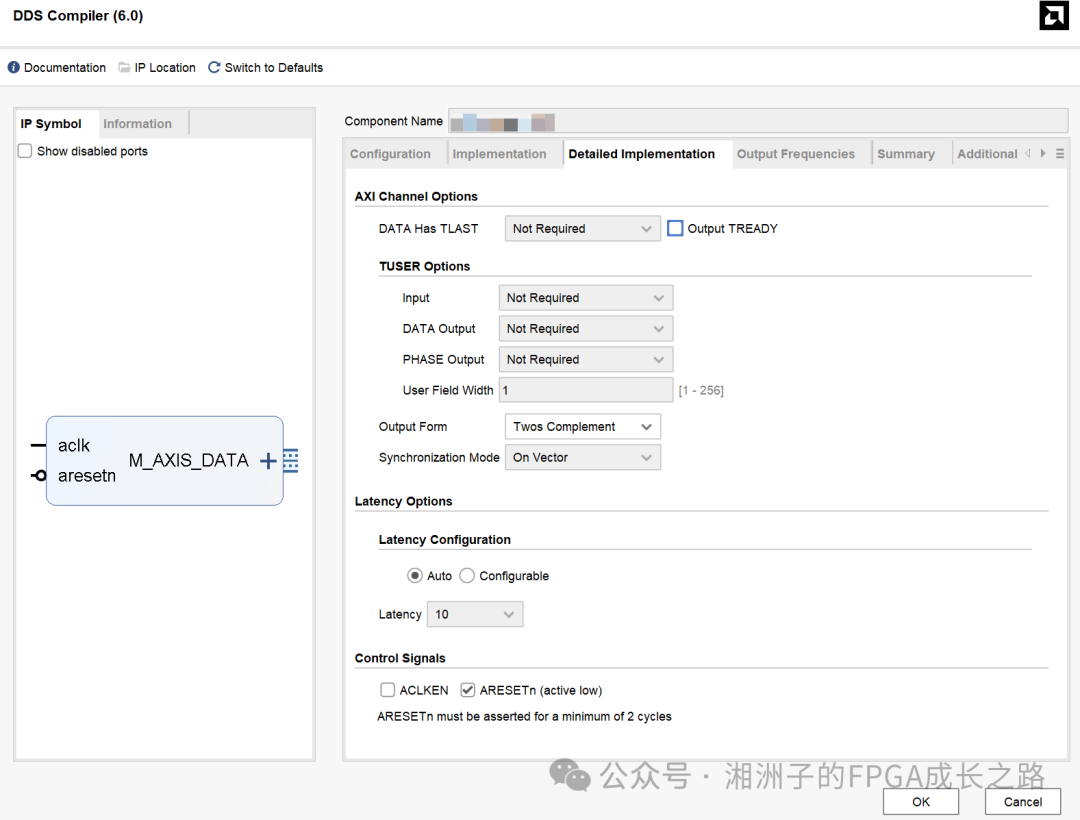Click the TUSER Options heading

coord(424,266)
